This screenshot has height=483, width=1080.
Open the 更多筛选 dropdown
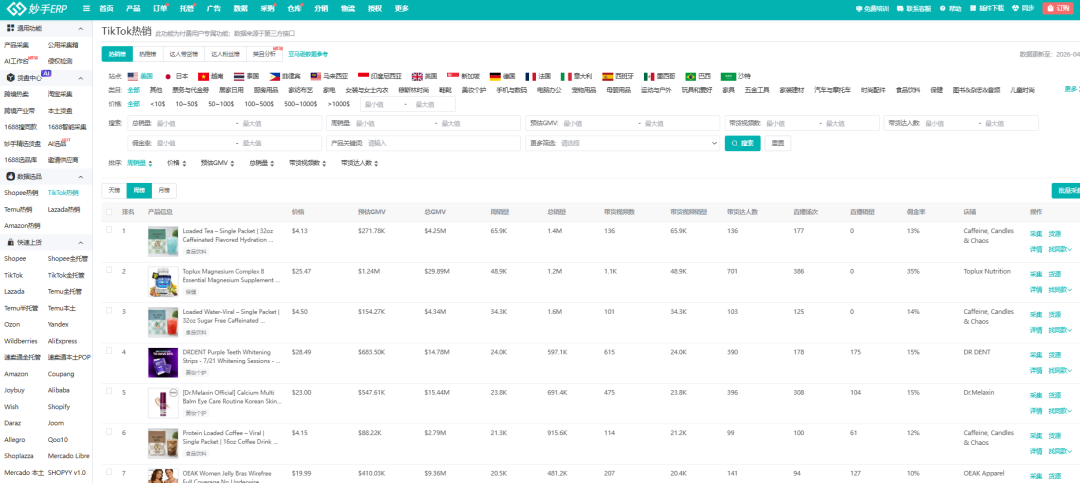click(624, 143)
